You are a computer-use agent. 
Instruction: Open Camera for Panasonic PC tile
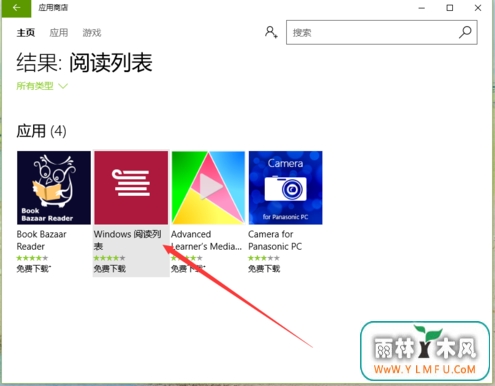pos(286,188)
